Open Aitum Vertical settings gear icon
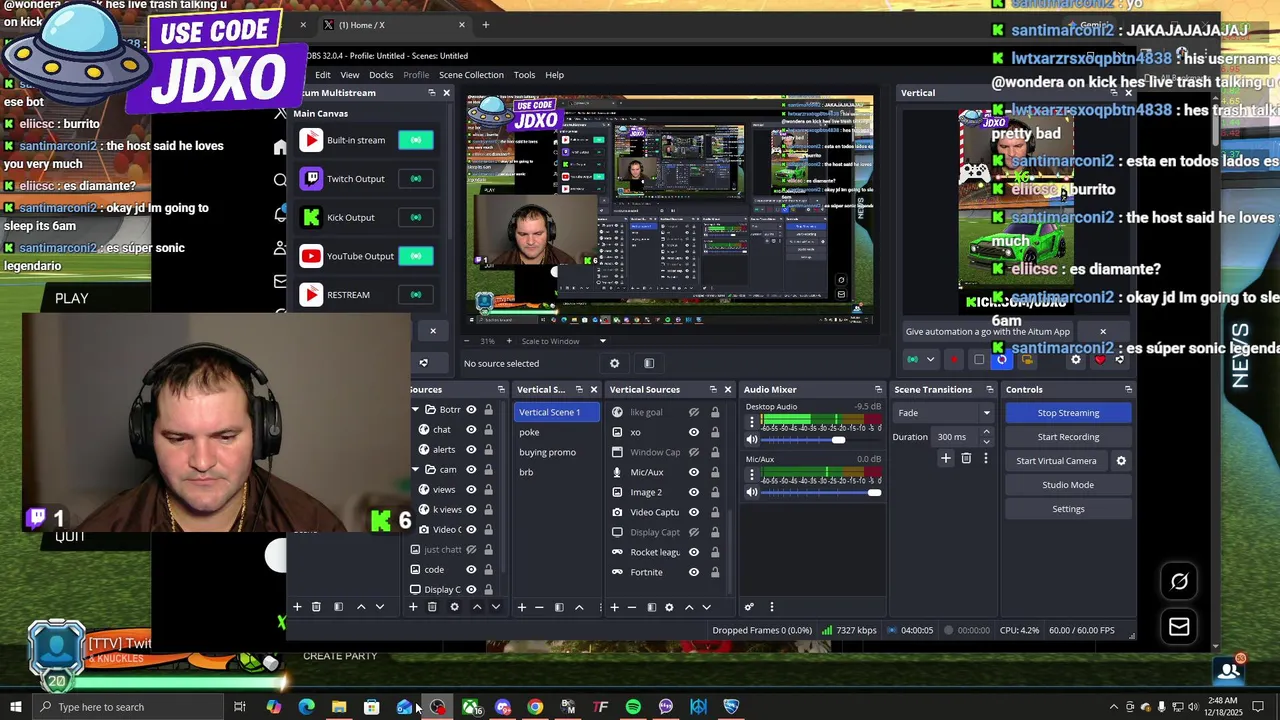Screen dimensions: 1280x720 (1076, 360)
